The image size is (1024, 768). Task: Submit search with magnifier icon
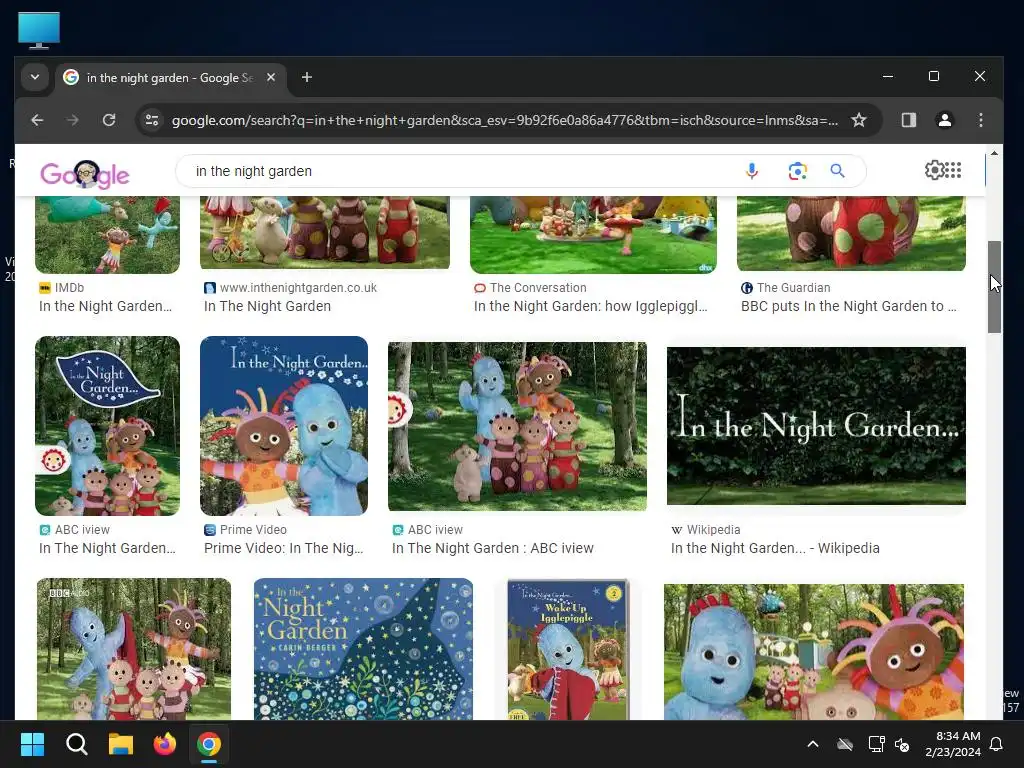837,171
